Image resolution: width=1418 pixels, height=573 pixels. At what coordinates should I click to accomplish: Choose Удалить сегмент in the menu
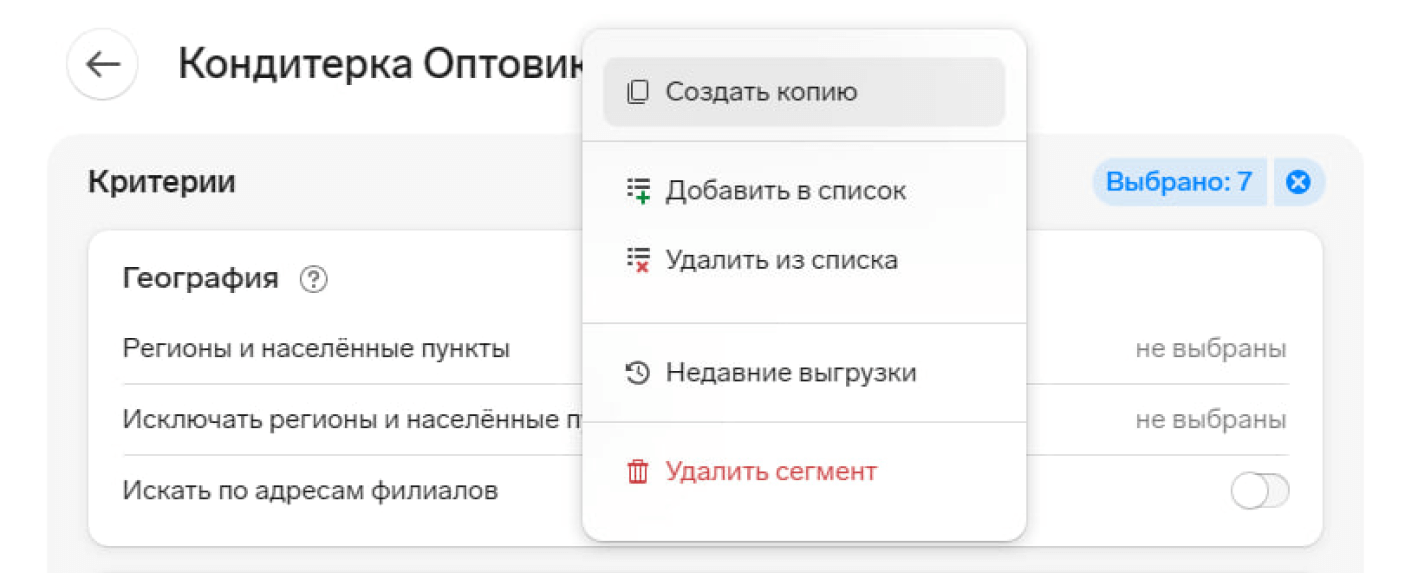pos(804,471)
